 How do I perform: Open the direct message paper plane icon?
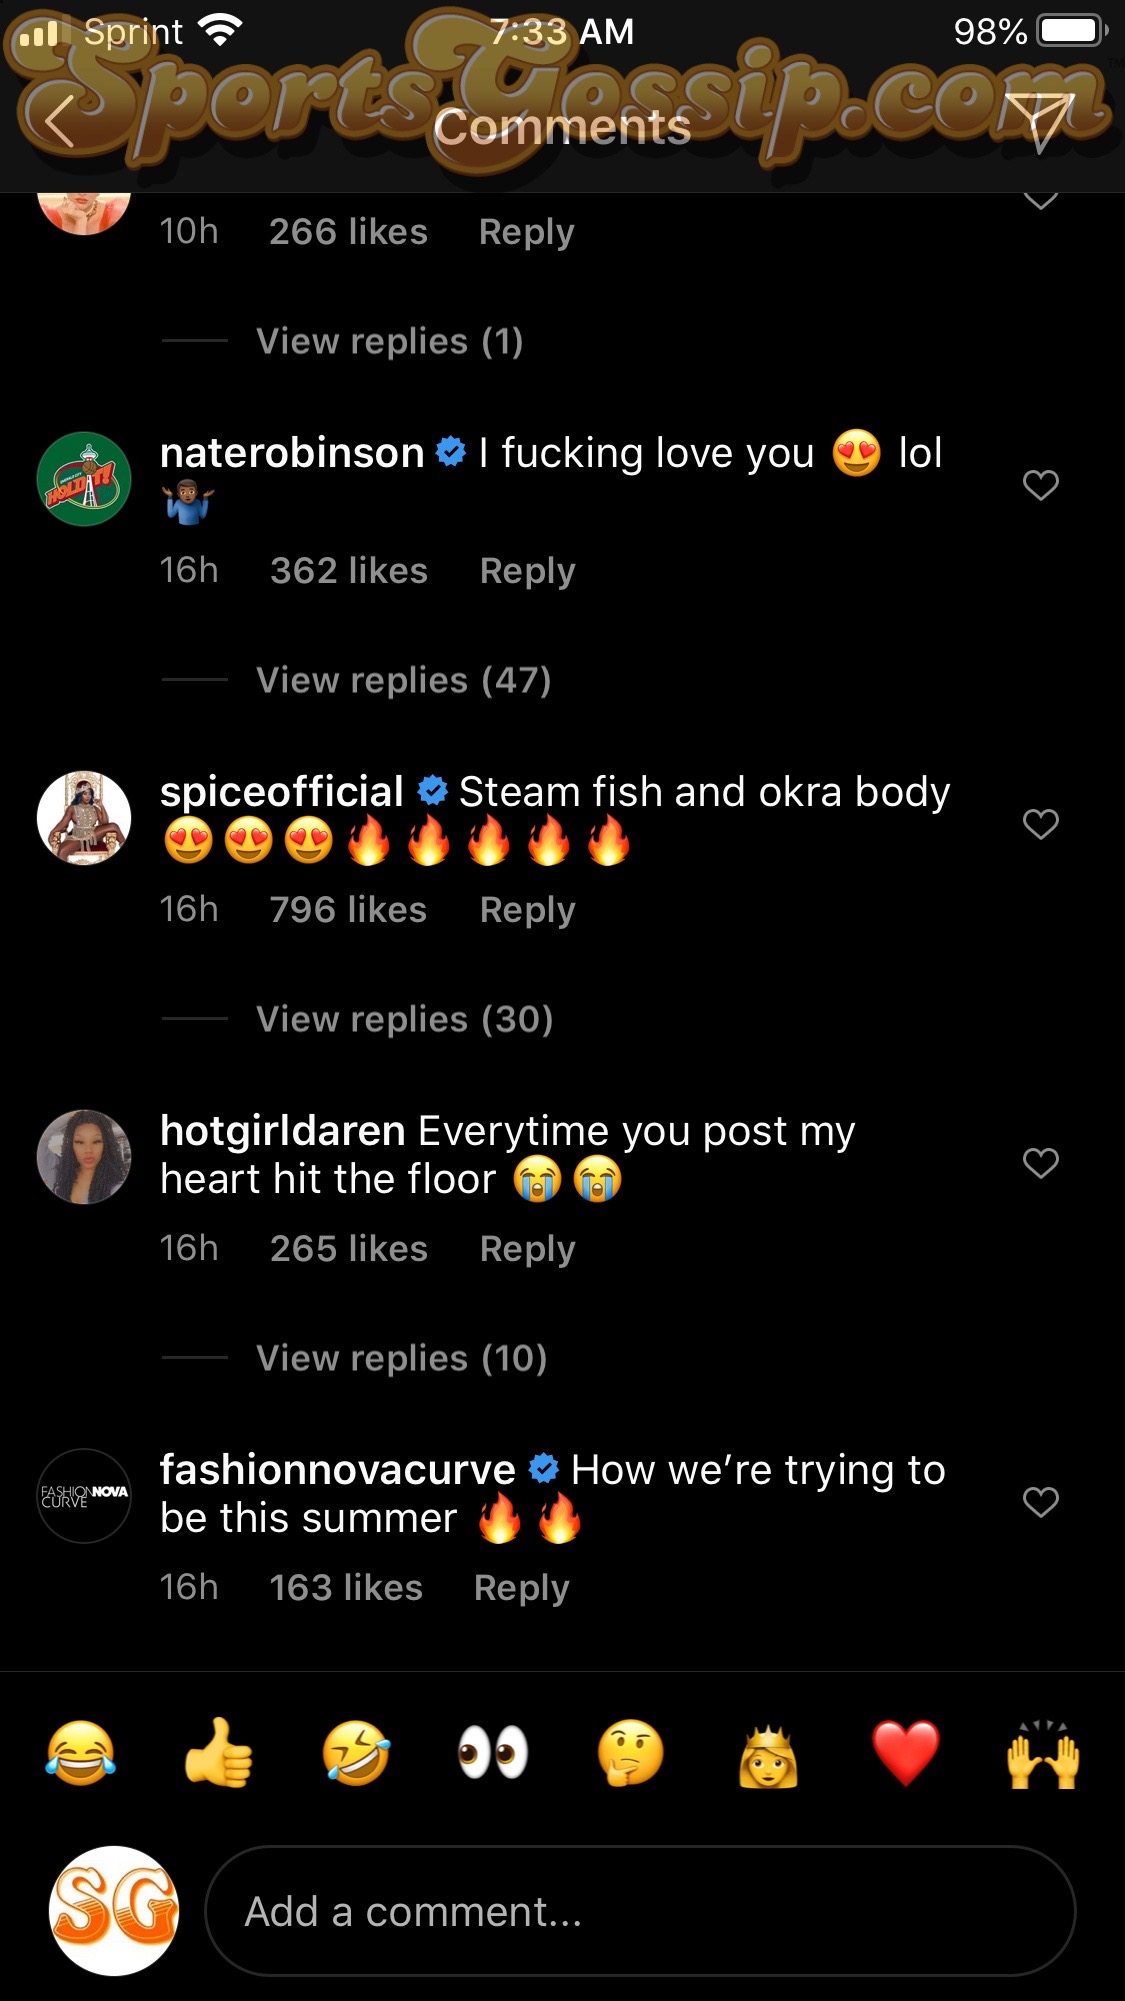click(x=1040, y=122)
